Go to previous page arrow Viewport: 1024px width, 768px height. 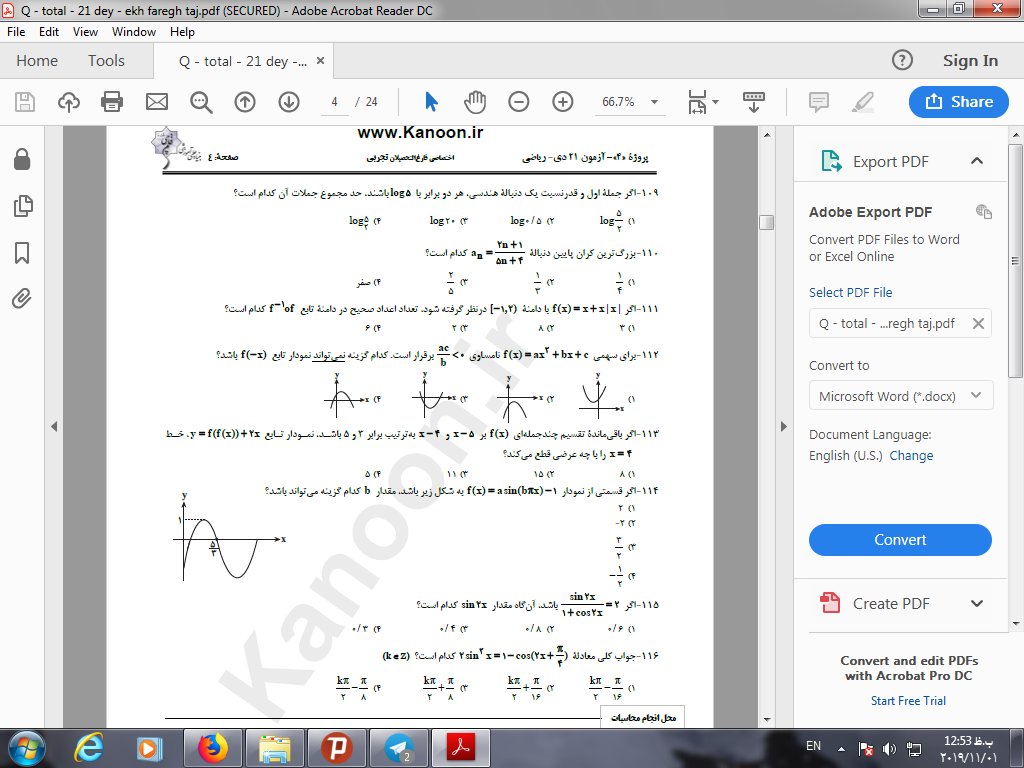point(245,102)
